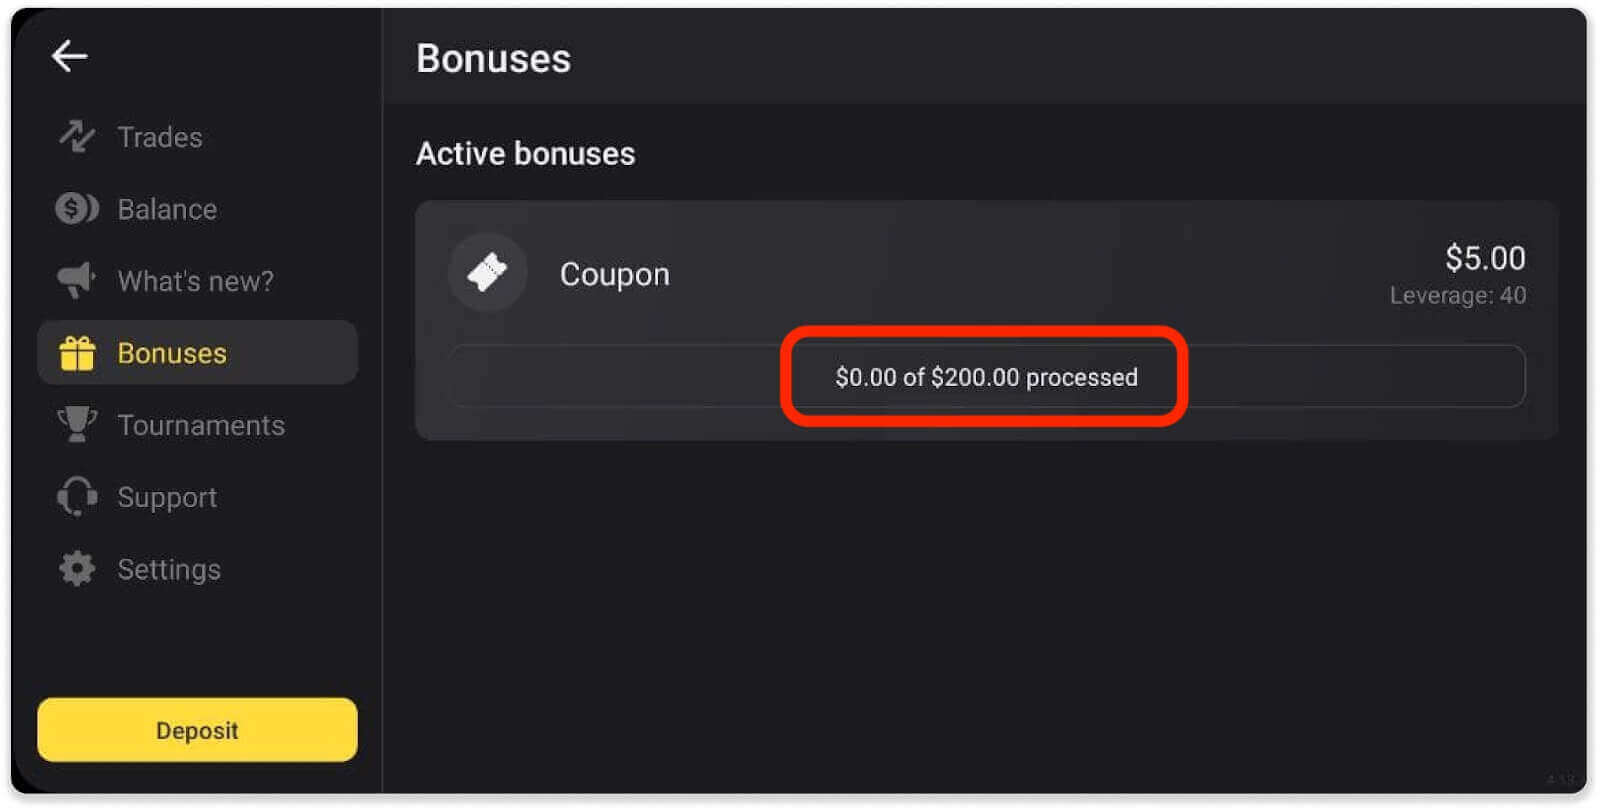The height and width of the screenshot is (810, 1600).
Task: Click the Tournaments trophy icon
Action: pyautogui.click(x=76, y=424)
